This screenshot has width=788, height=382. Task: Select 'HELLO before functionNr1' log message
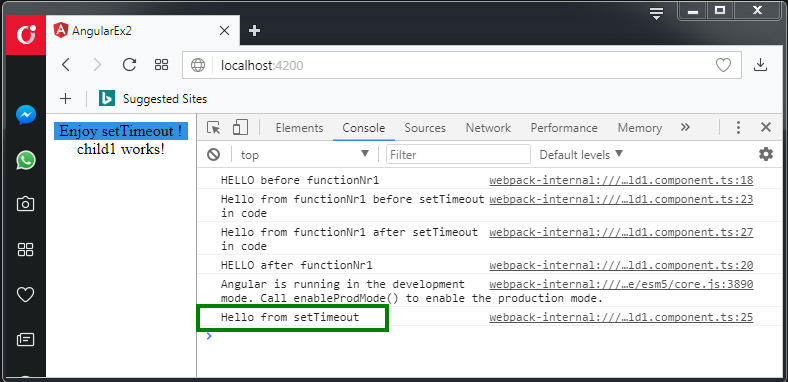300,180
